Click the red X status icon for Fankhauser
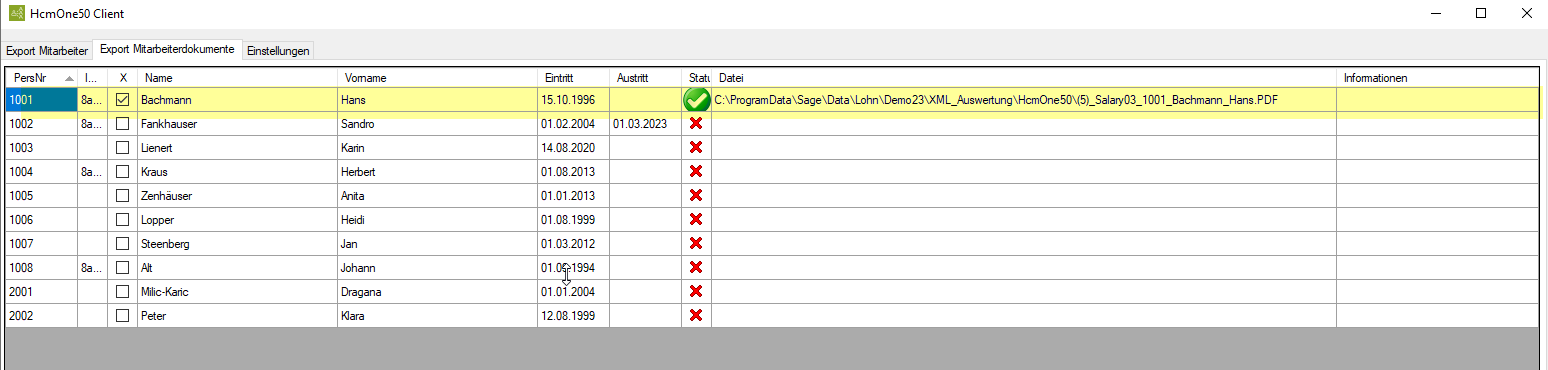The image size is (1548, 370). [696, 123]
